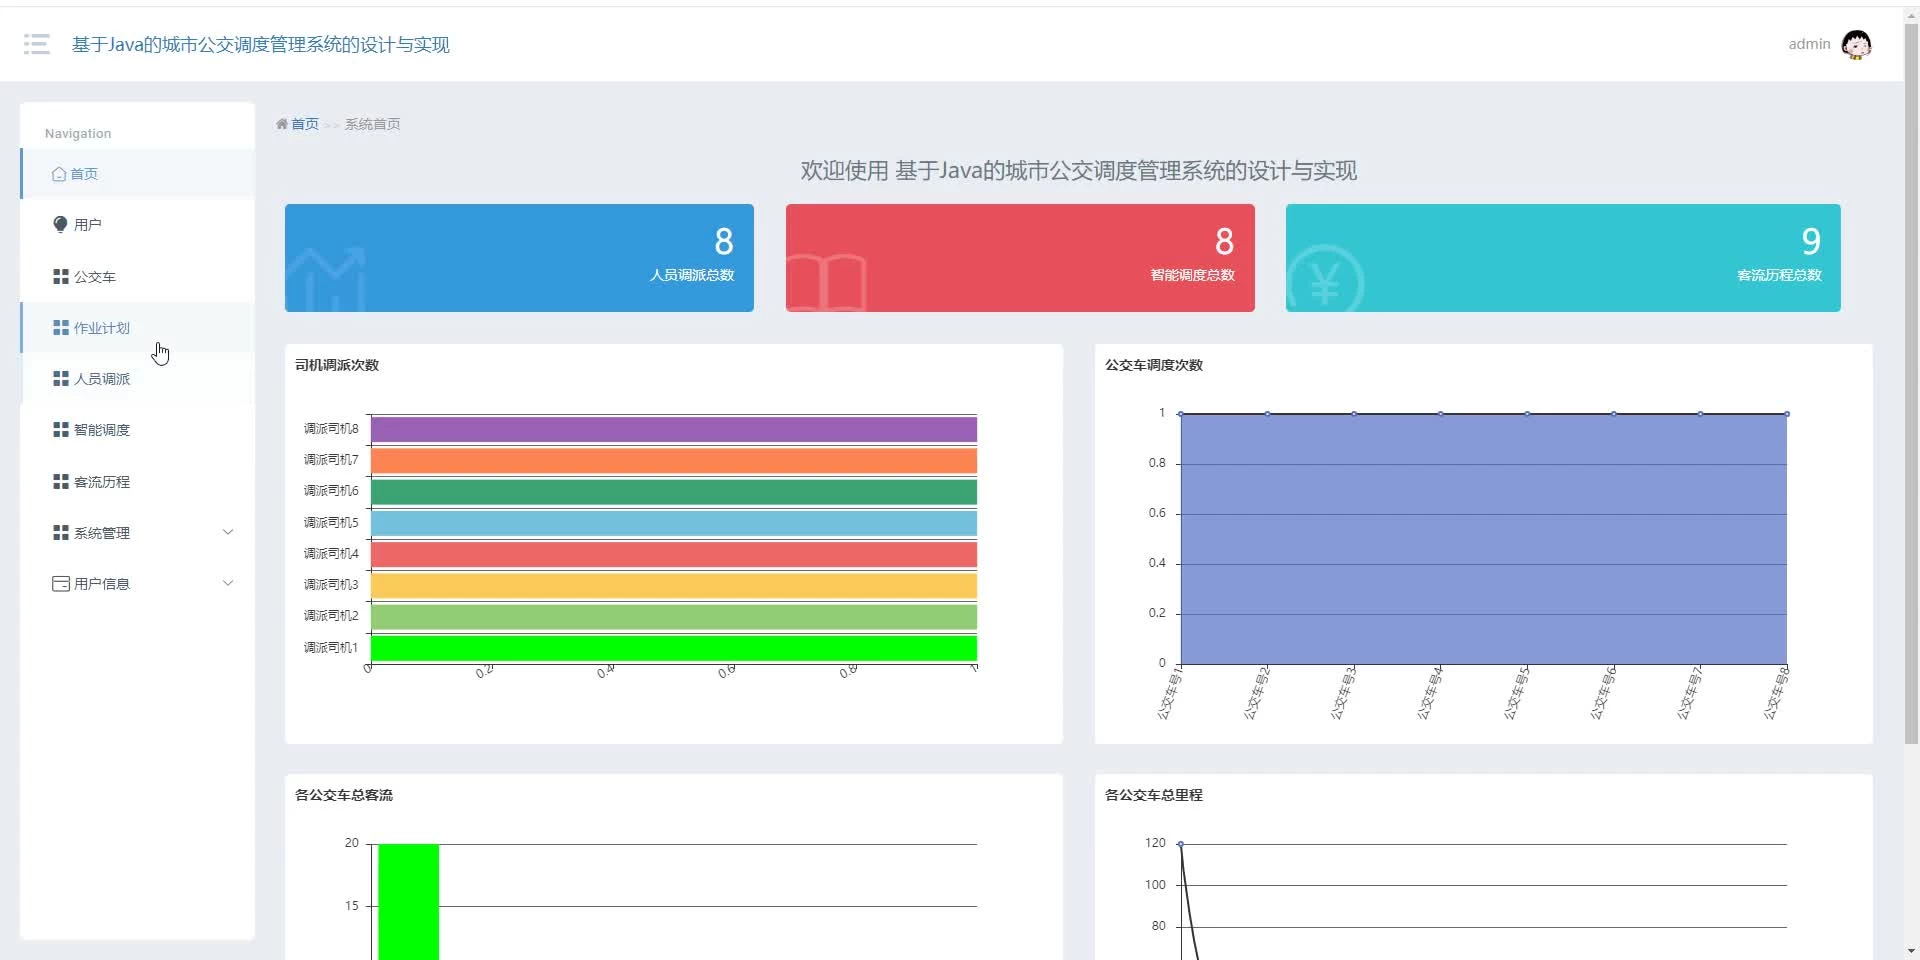Click the red 智能调度总数 card
Image resolution: width=1920 pixels, height=960 pixels.
pos(1020,258)
